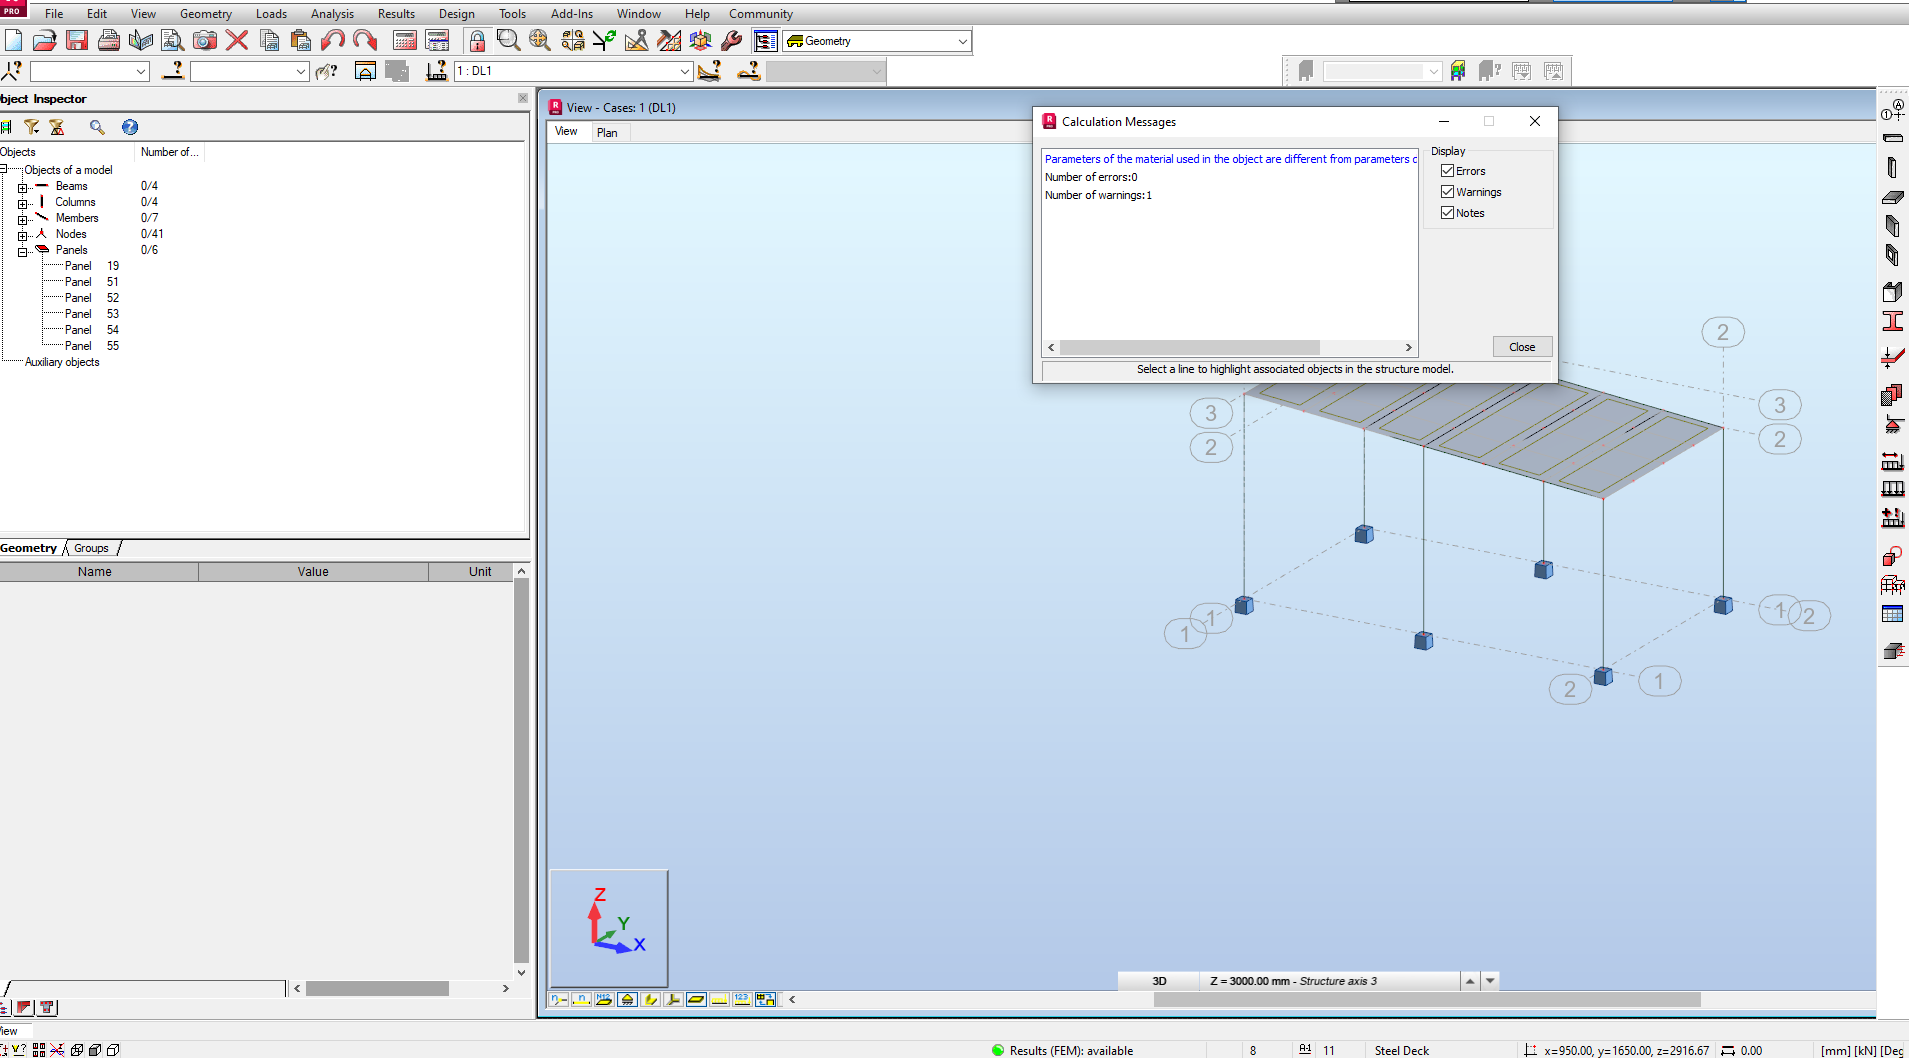Open the load case 1: DL1 dropdown
The height and width of the screenshot is (1058, 1909).
click(x=683, y=71)
